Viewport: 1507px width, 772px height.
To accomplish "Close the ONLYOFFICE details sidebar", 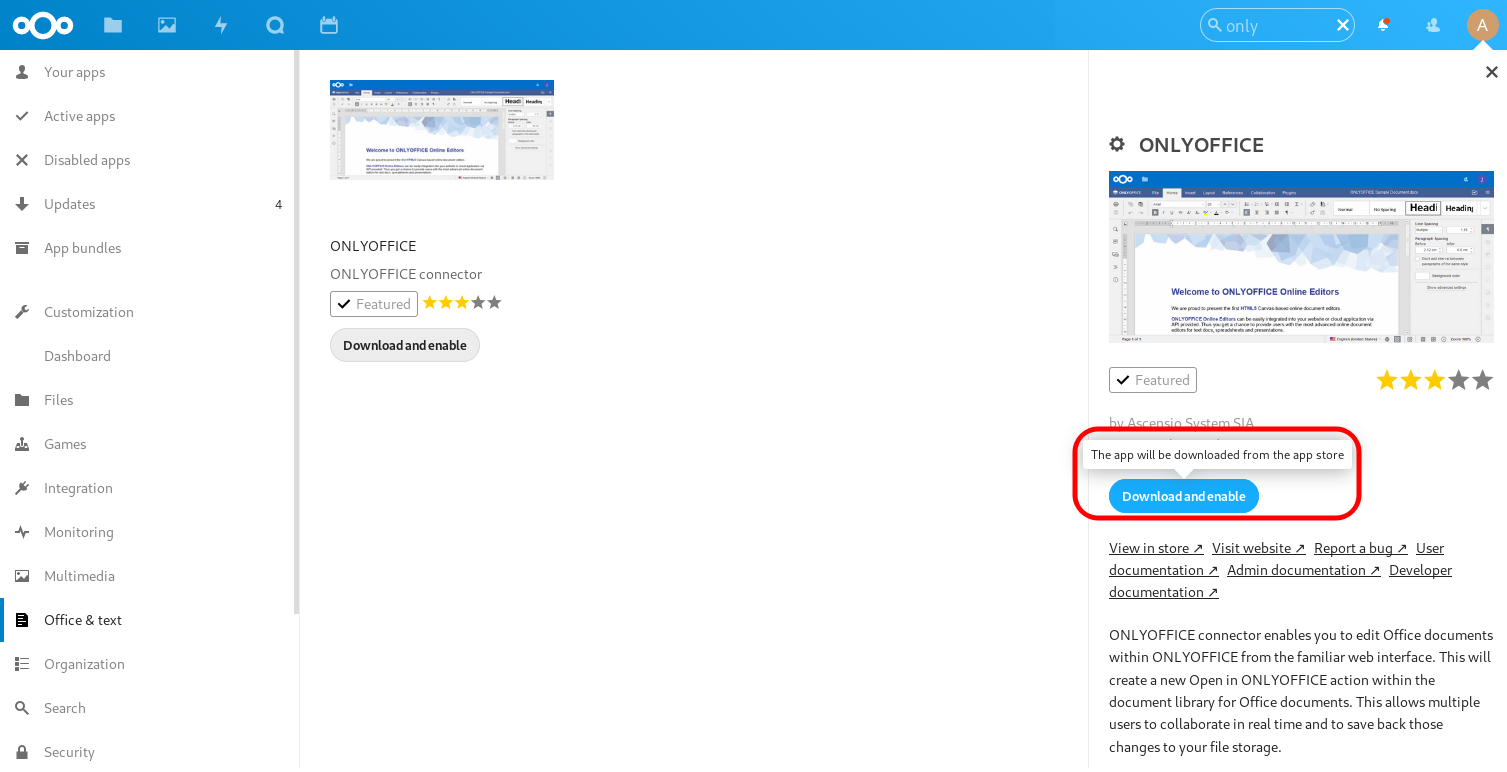I will [x=1491, y=72].
